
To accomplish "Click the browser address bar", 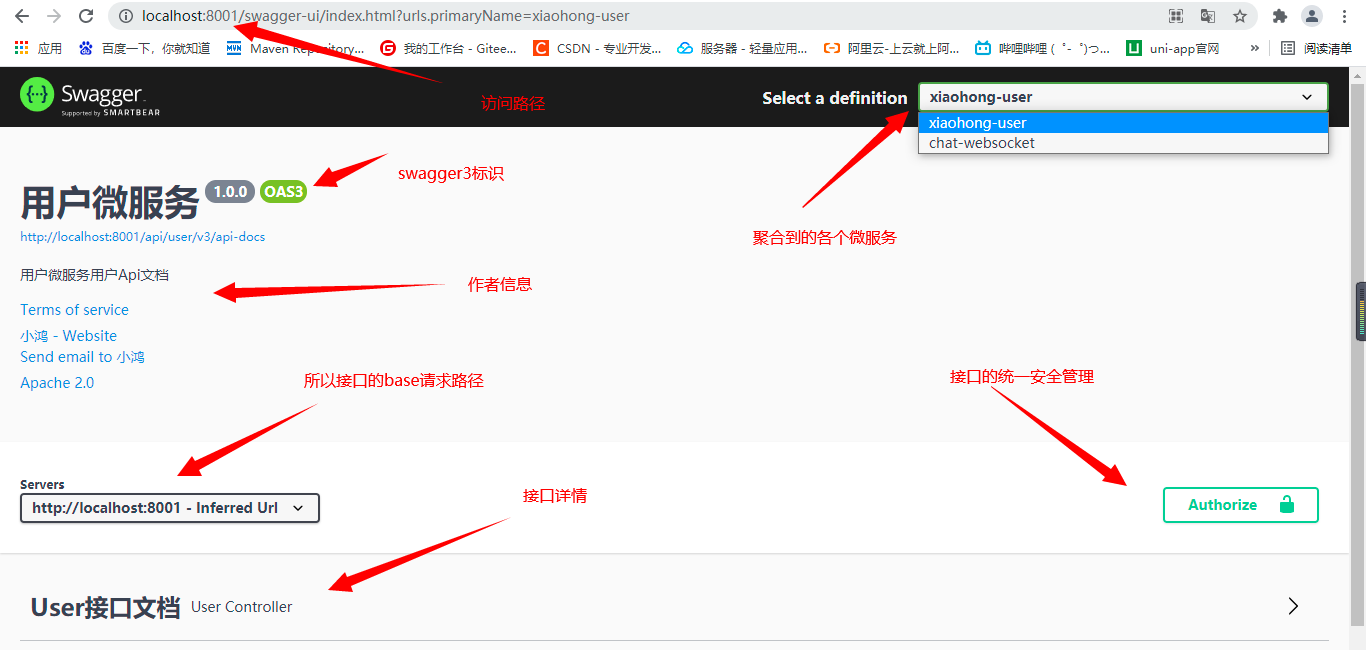I will point(400,16).
